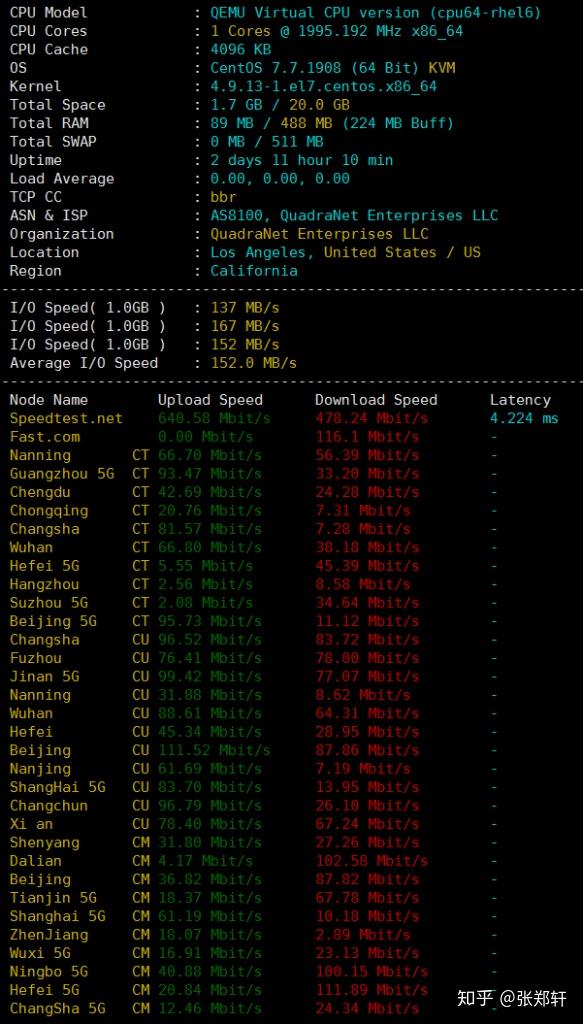Click the Average I/O Speed 152.0 MB/s
The height and width of the screenshot is (1024, 583).
pyautogui.click(x=253, y=363)
